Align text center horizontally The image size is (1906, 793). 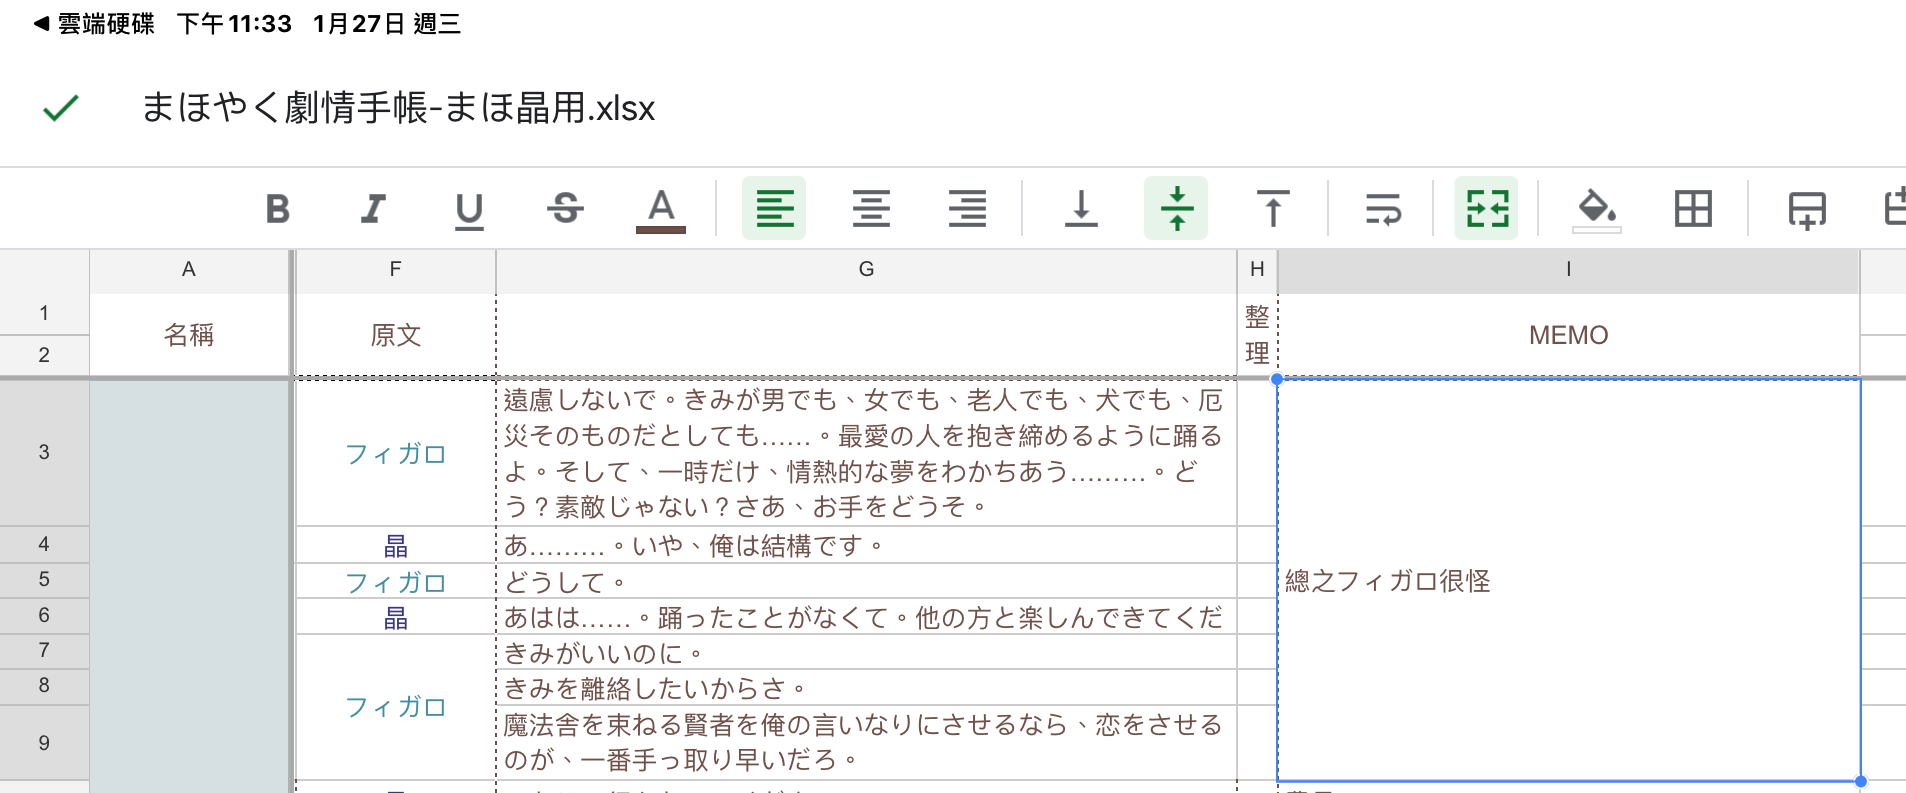[x=871, y=209]
